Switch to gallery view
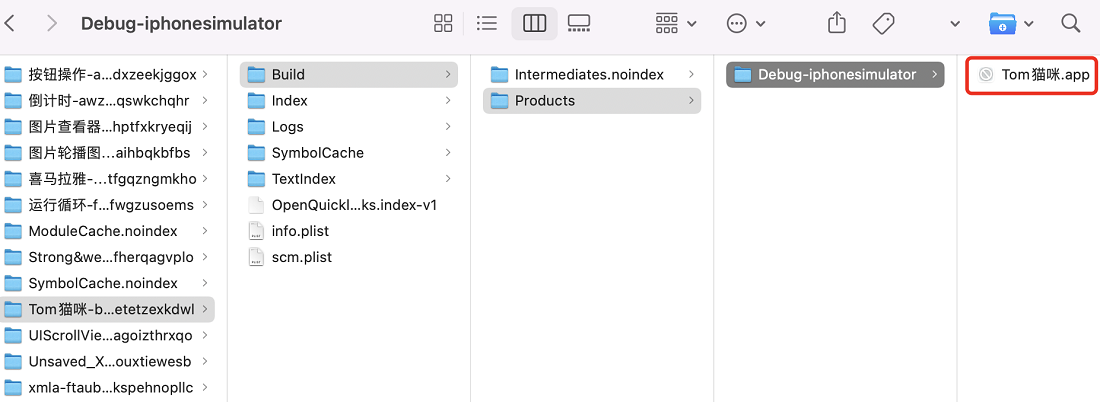Viewport: 1100px width, 402px height. pyautogui.click(x=579, y=24)
